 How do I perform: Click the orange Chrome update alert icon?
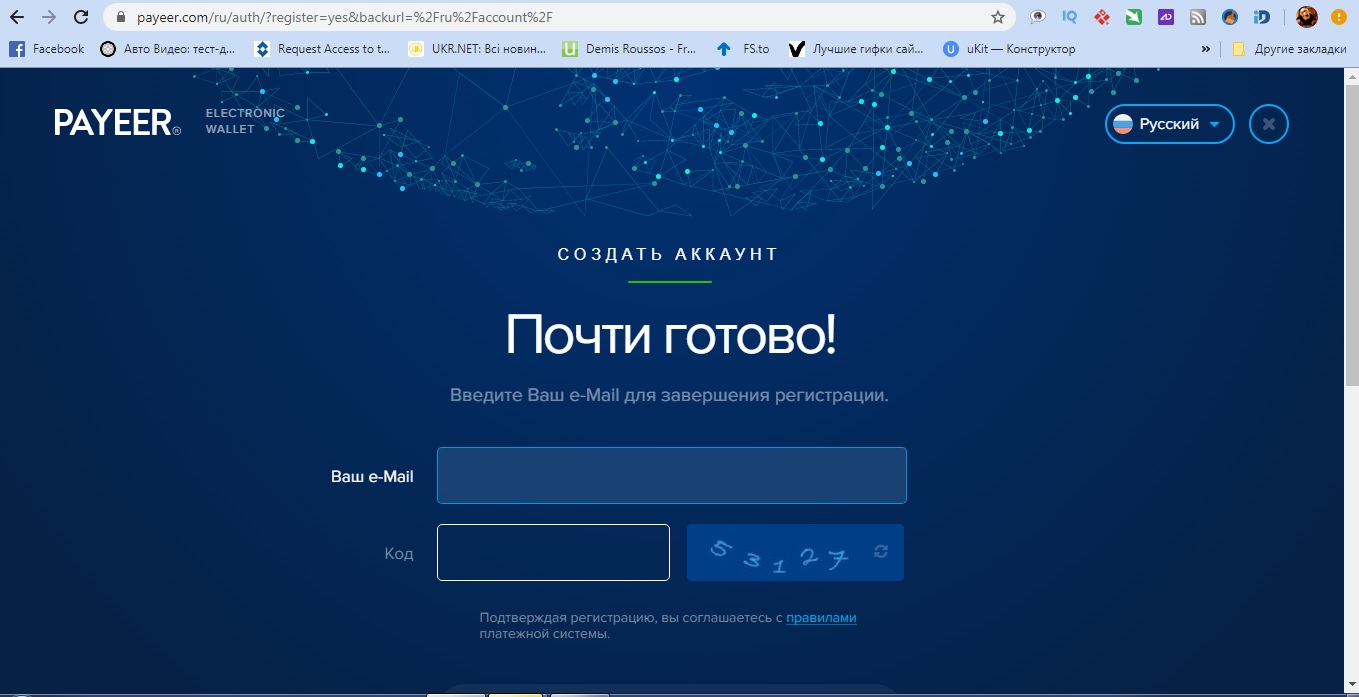pos(1339,17)
